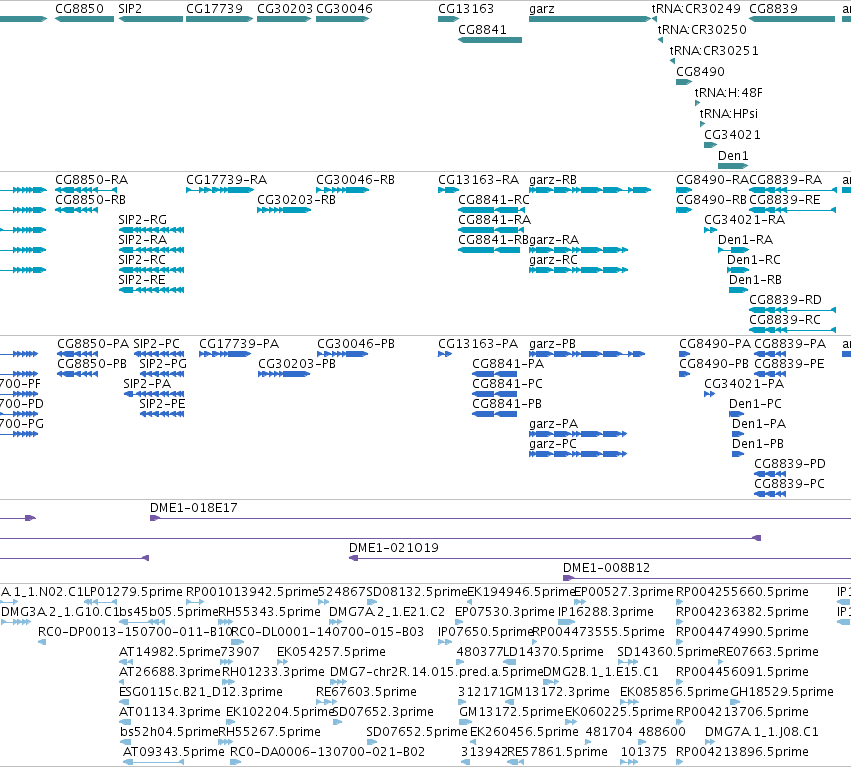
Task: Click the CG8490-PA protein label
Action: (715, 344)
